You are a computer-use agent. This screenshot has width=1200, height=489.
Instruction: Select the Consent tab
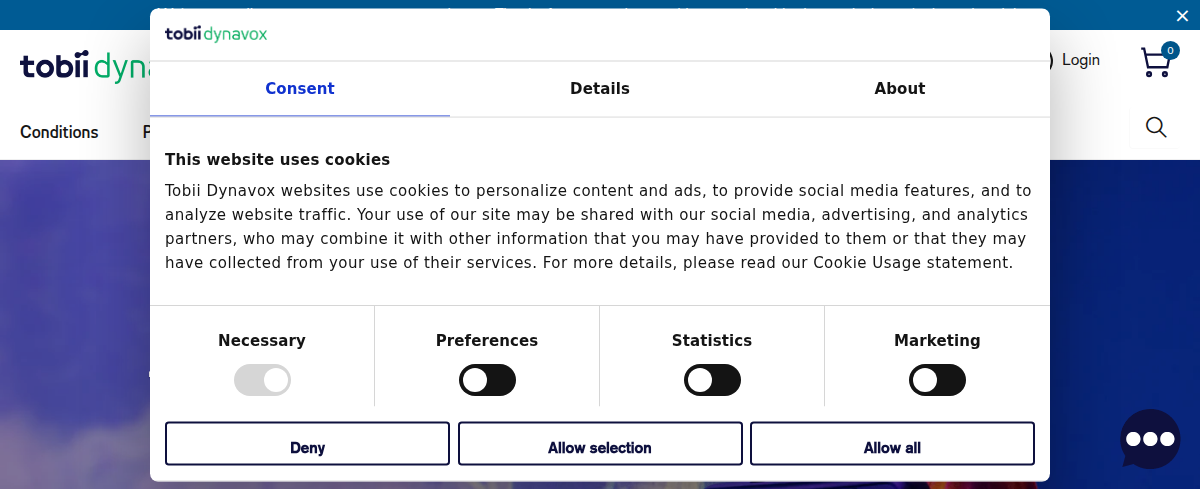[300, 89]
